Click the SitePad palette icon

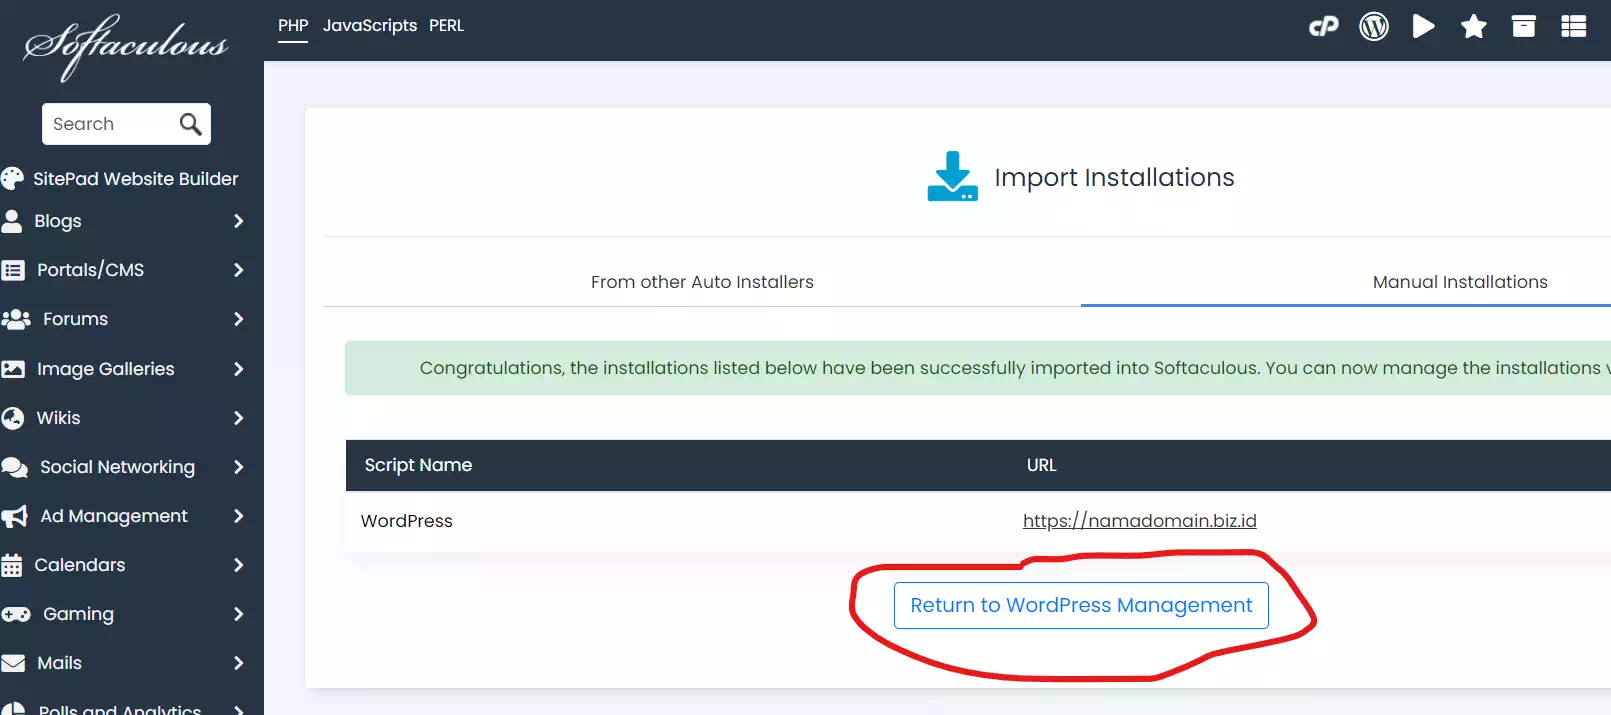(x=12, y=178)
